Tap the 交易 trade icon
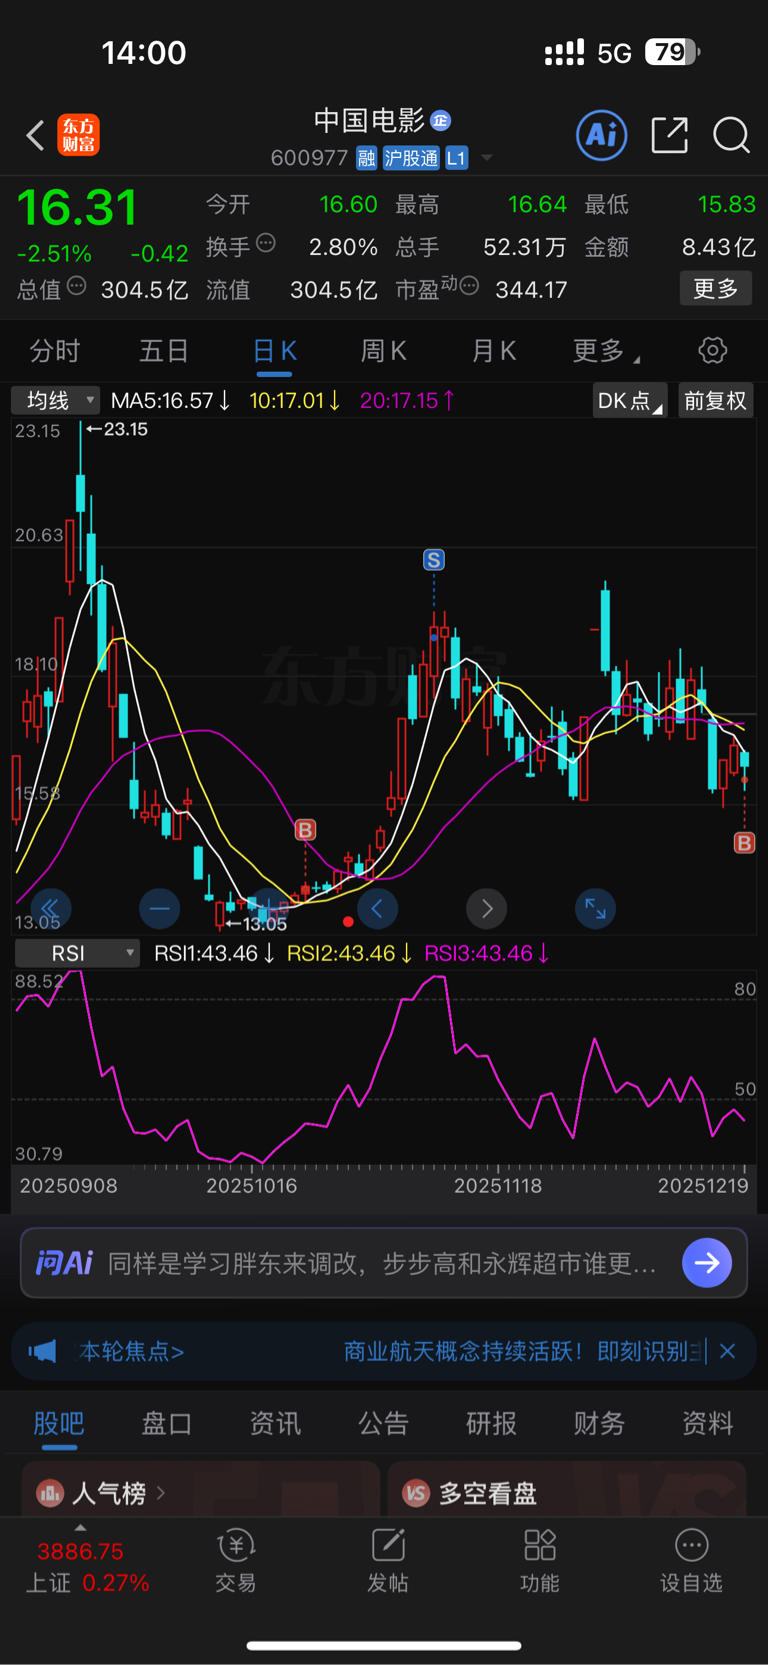The image size is (768, 1665). click(x=236, y=1562)
